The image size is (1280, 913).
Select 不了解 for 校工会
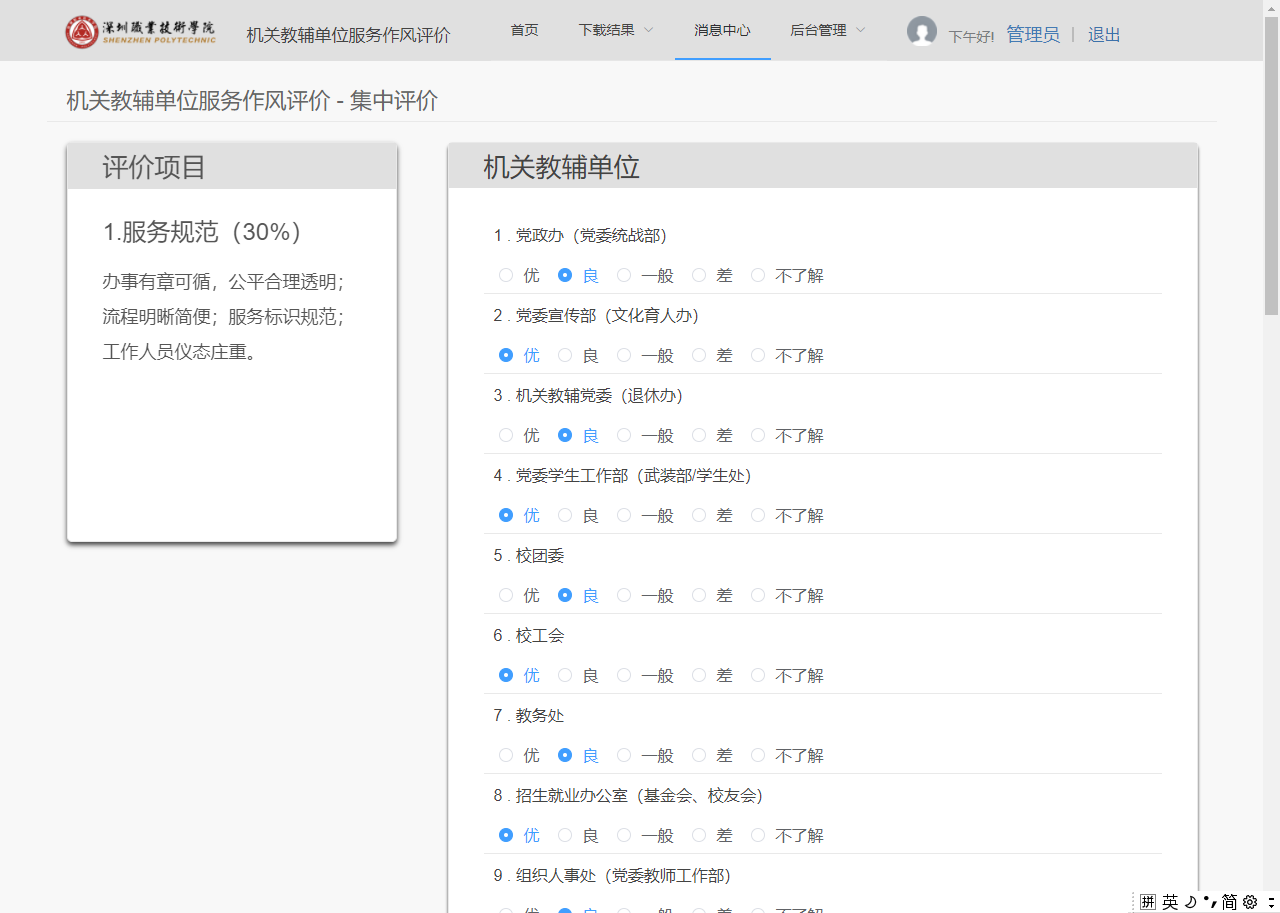coord(758,675)
